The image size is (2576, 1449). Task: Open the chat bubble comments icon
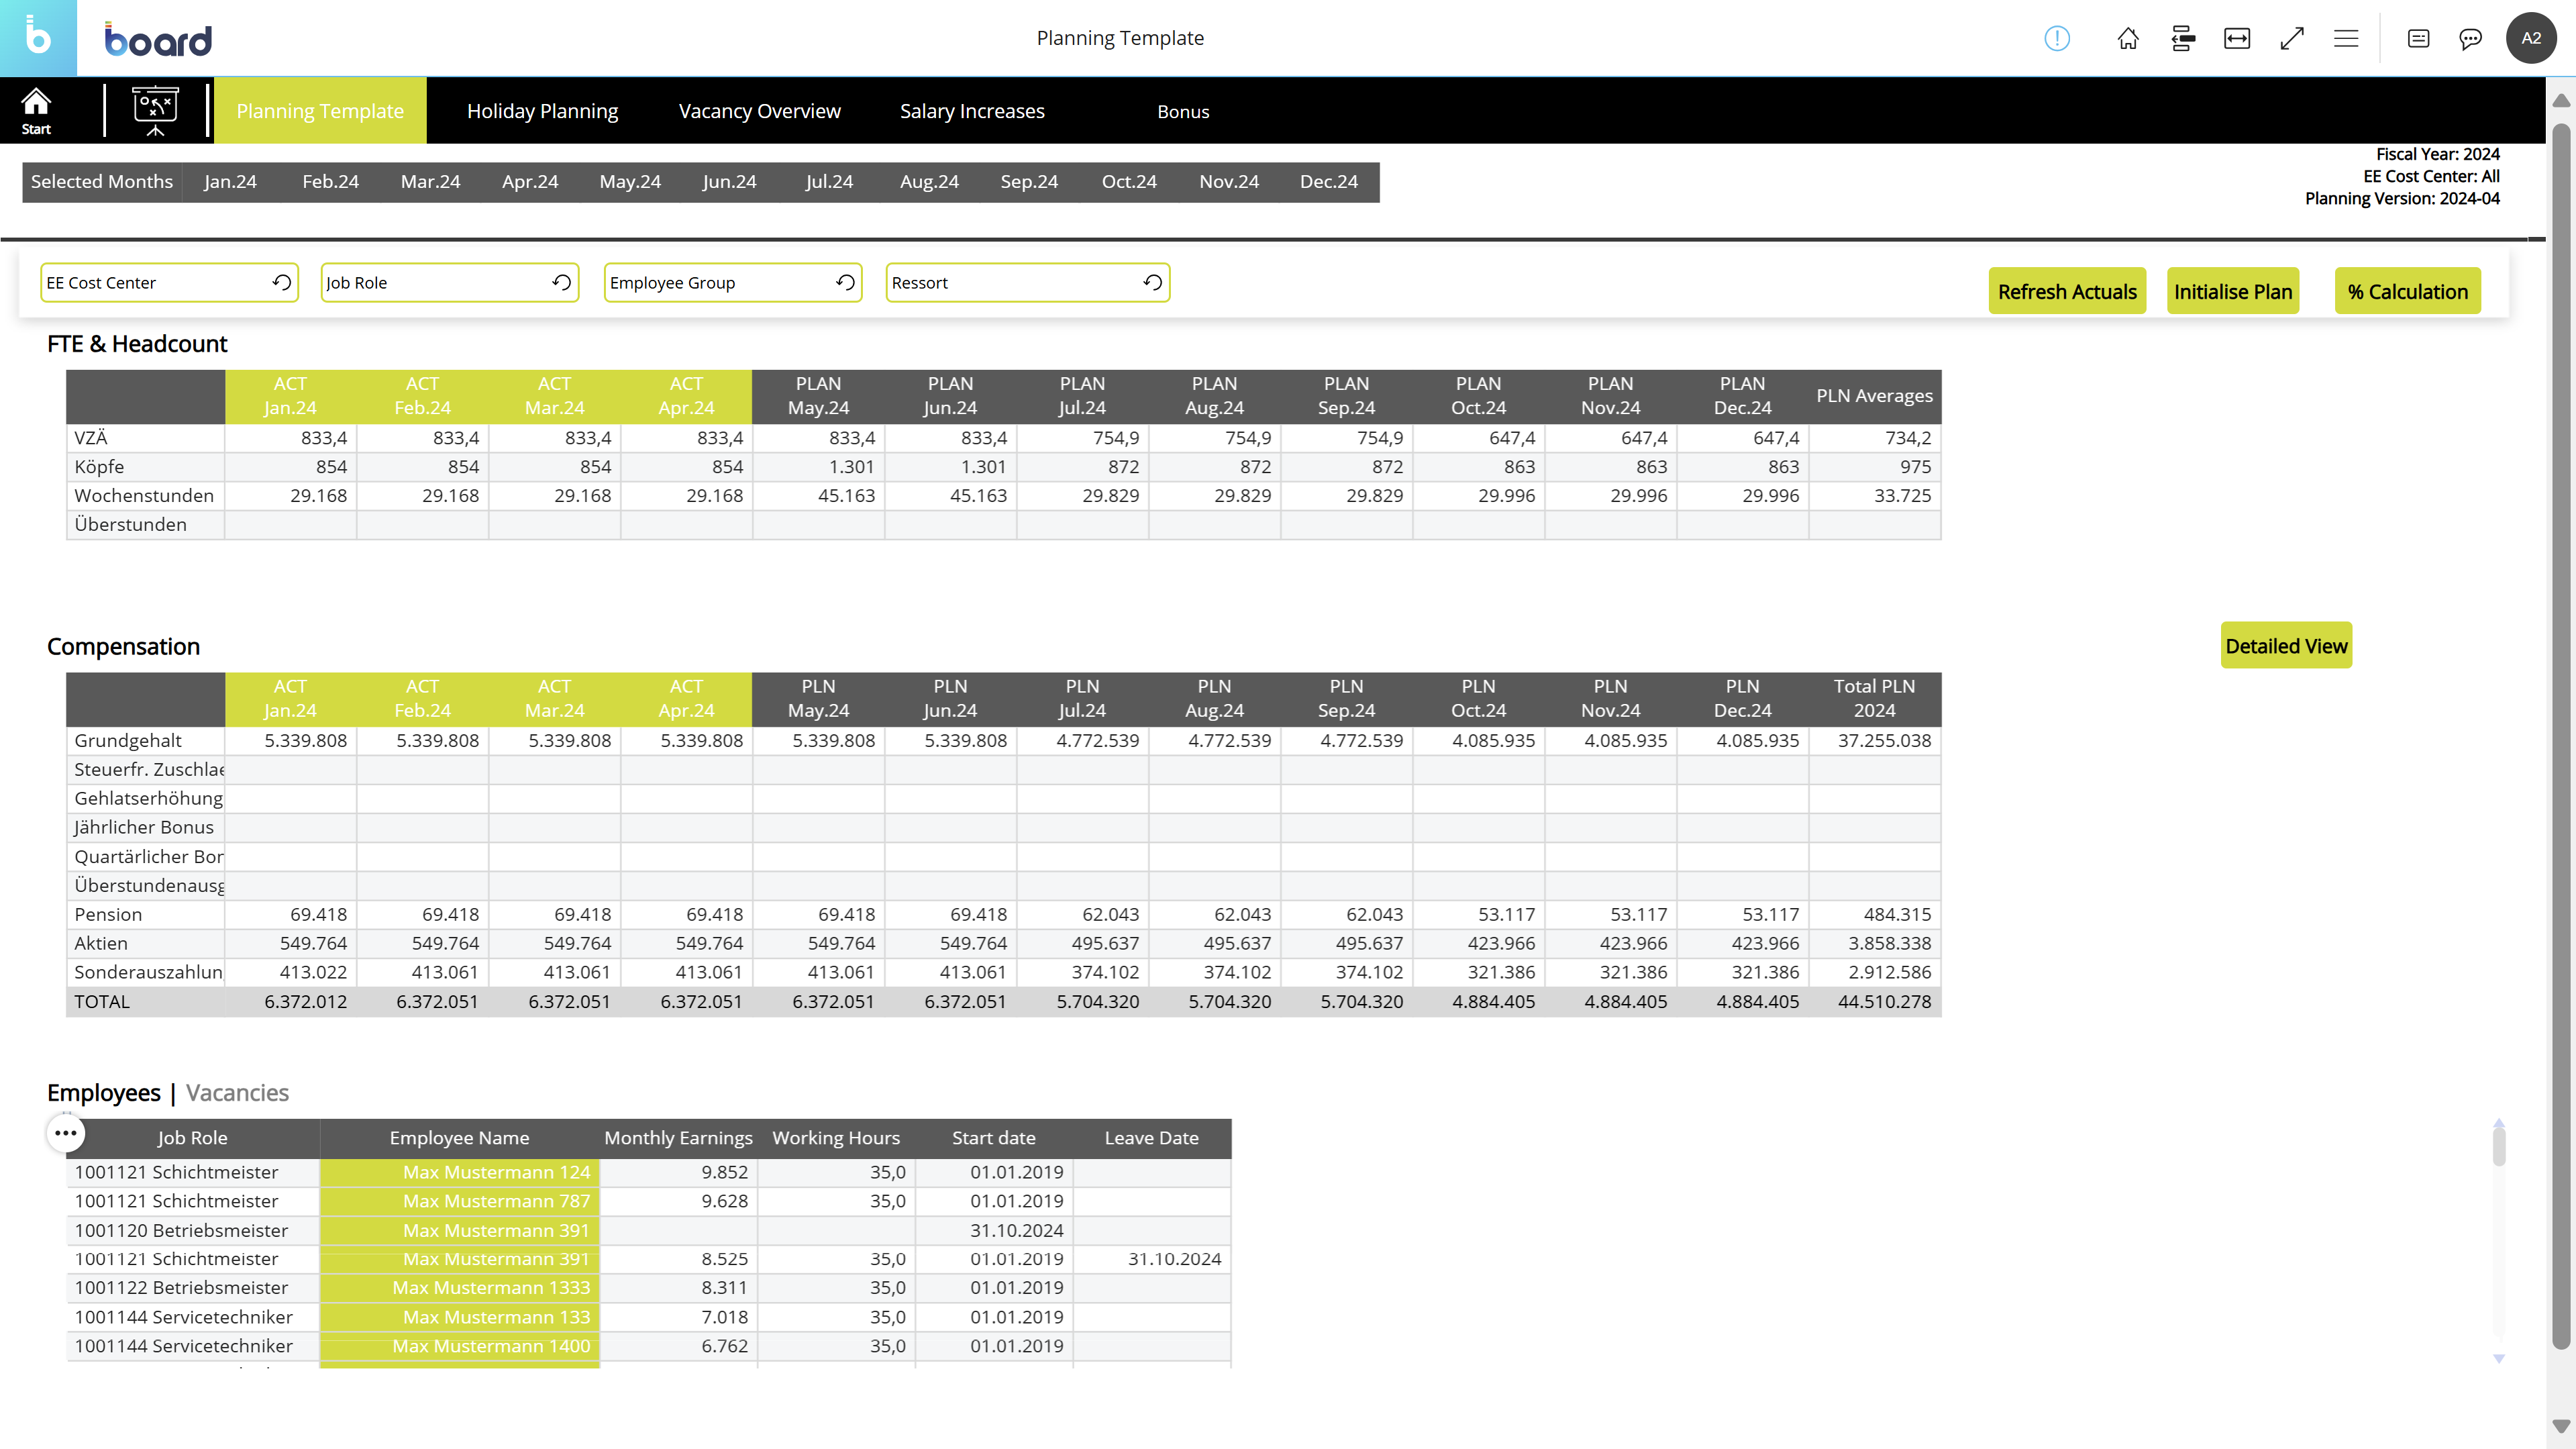coord(2470,38)
